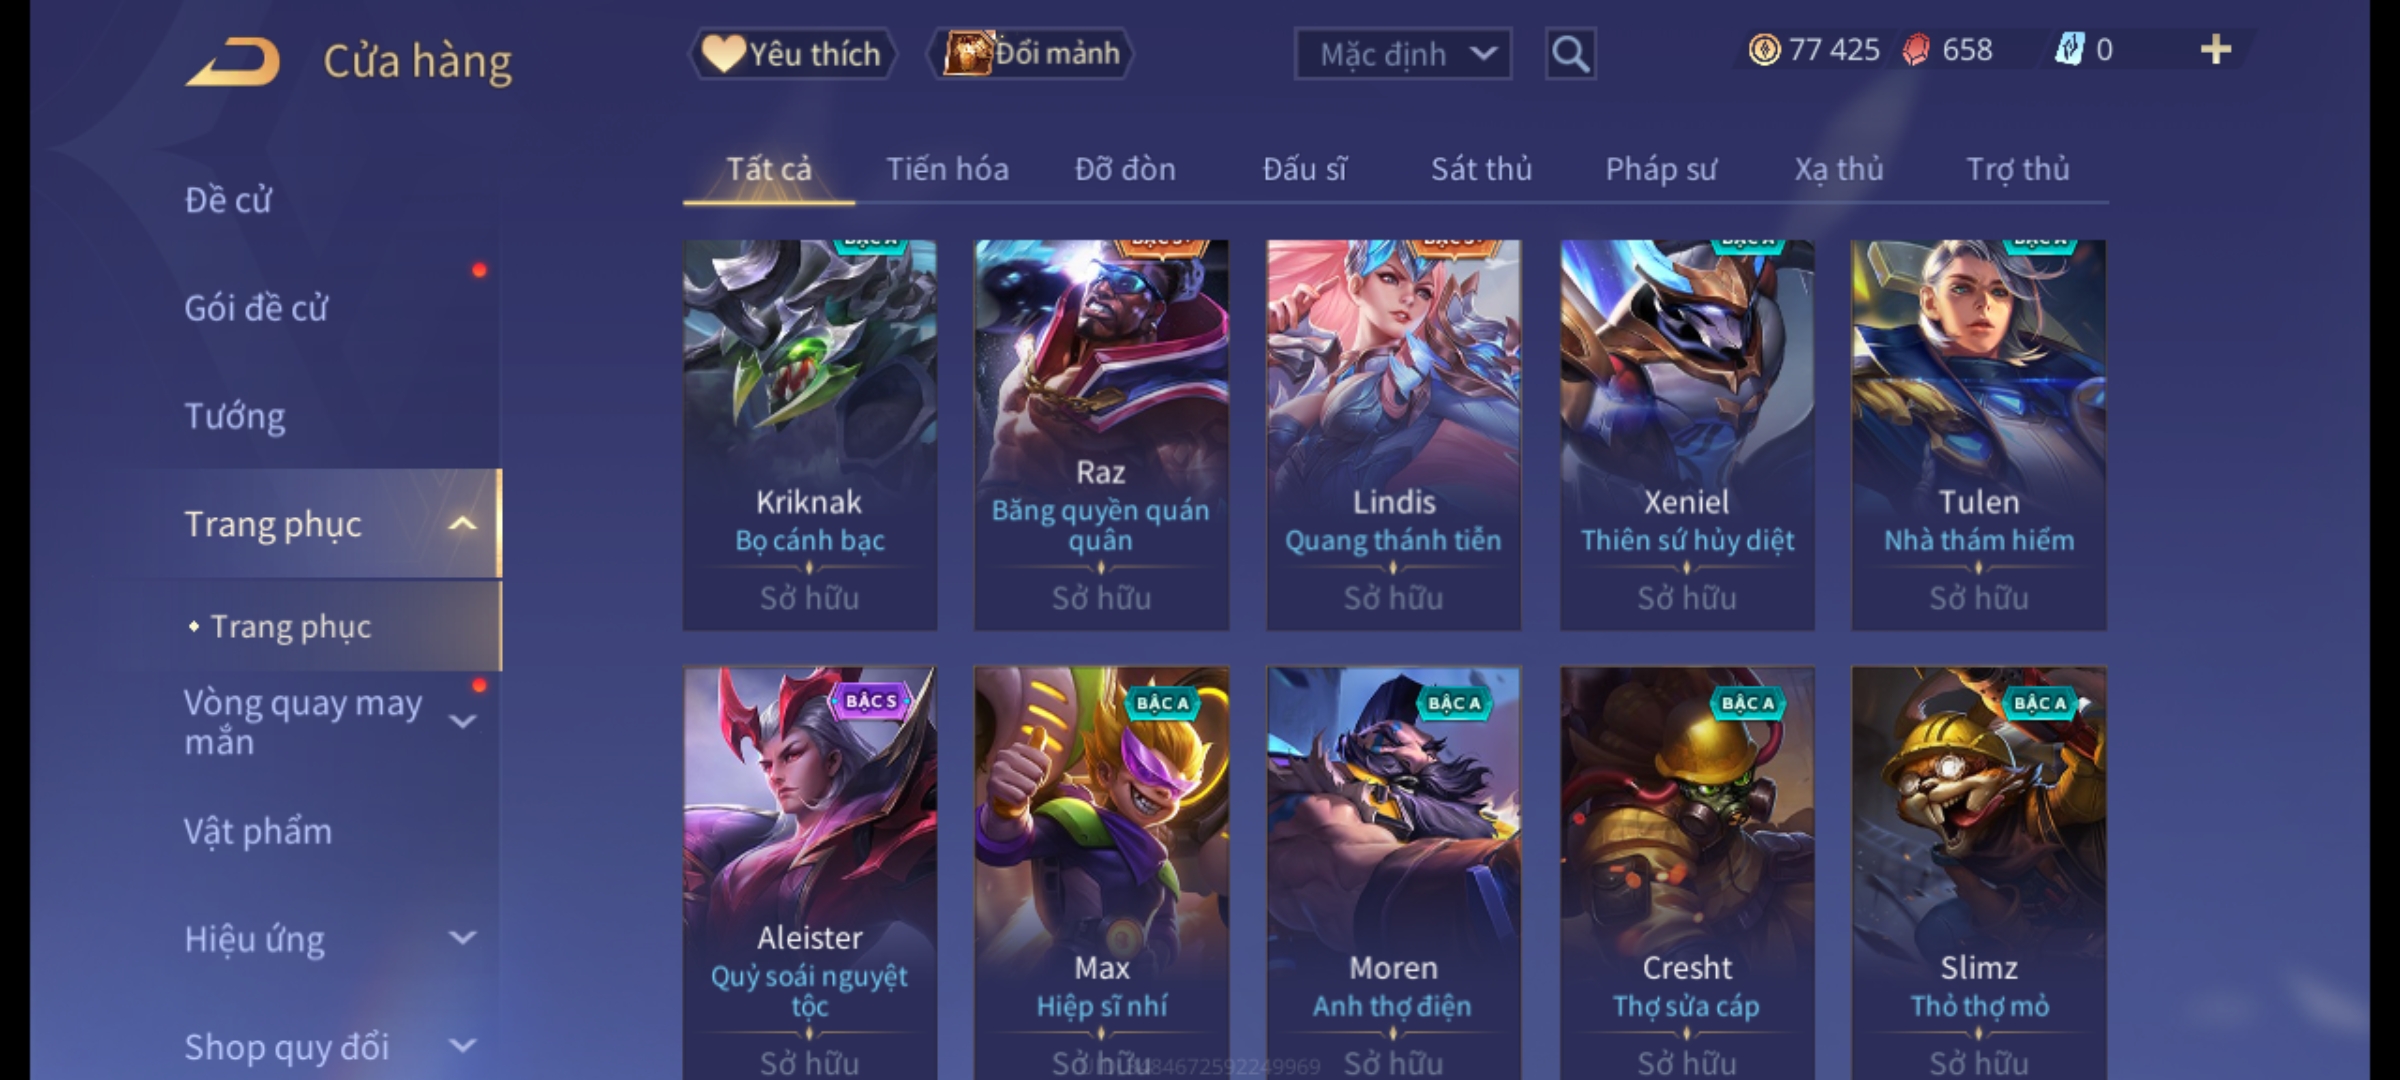Collapse the Trang phục sidebar section
This screenshot has width=2400, height=1080.
tap(462, 524)
